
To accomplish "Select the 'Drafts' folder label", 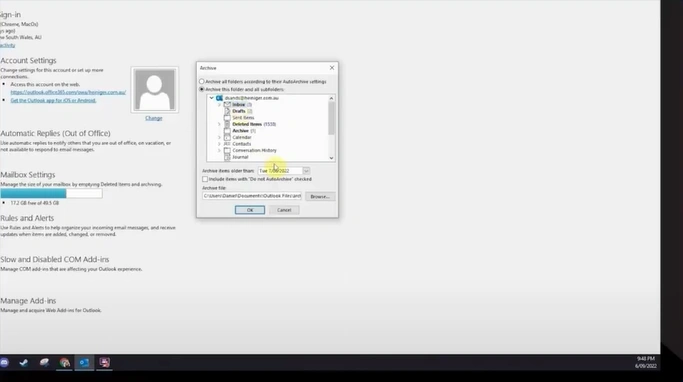I will 239,111.
